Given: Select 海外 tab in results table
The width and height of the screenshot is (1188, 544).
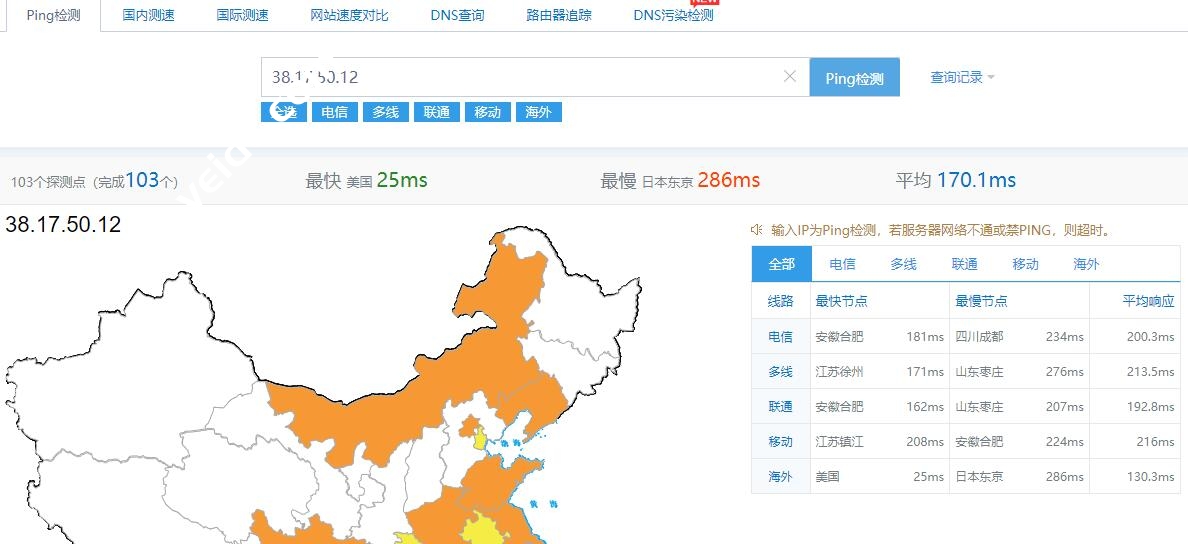Looking at the screenshot, I should tap(1086, 264).
